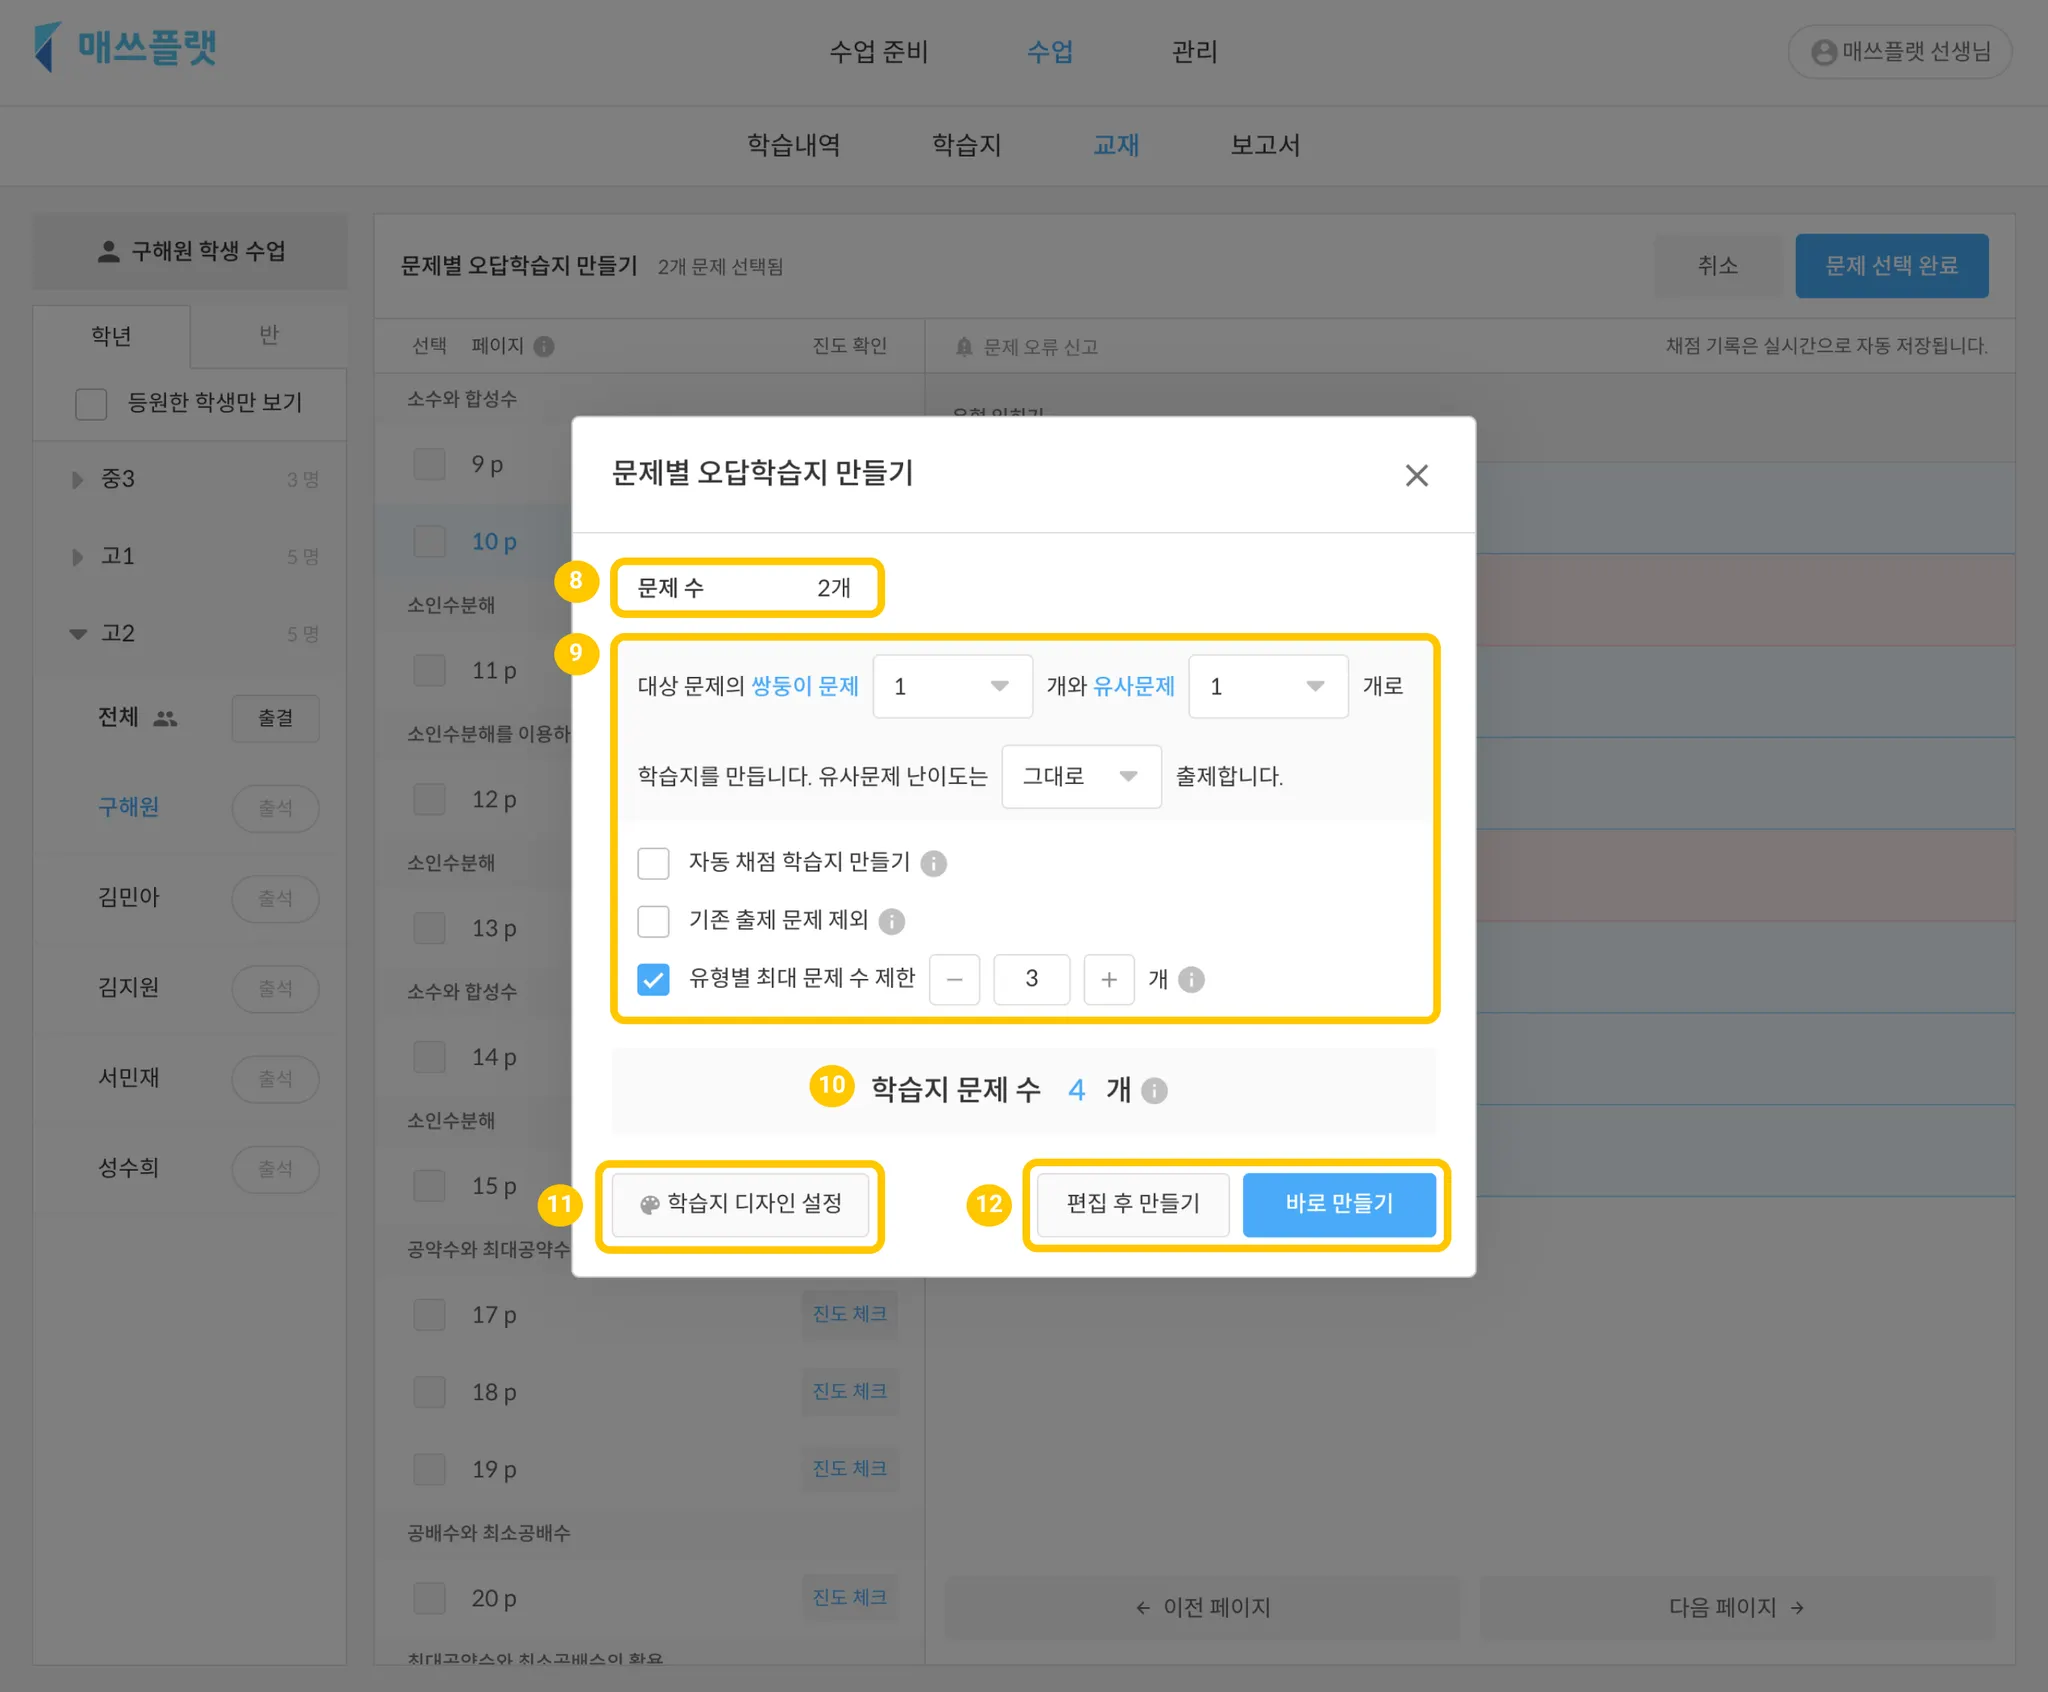The image size is (2048, 1692).
Task: Open the 수업 준비 menu
Action: pyautogui.click(x=878, y=52)
